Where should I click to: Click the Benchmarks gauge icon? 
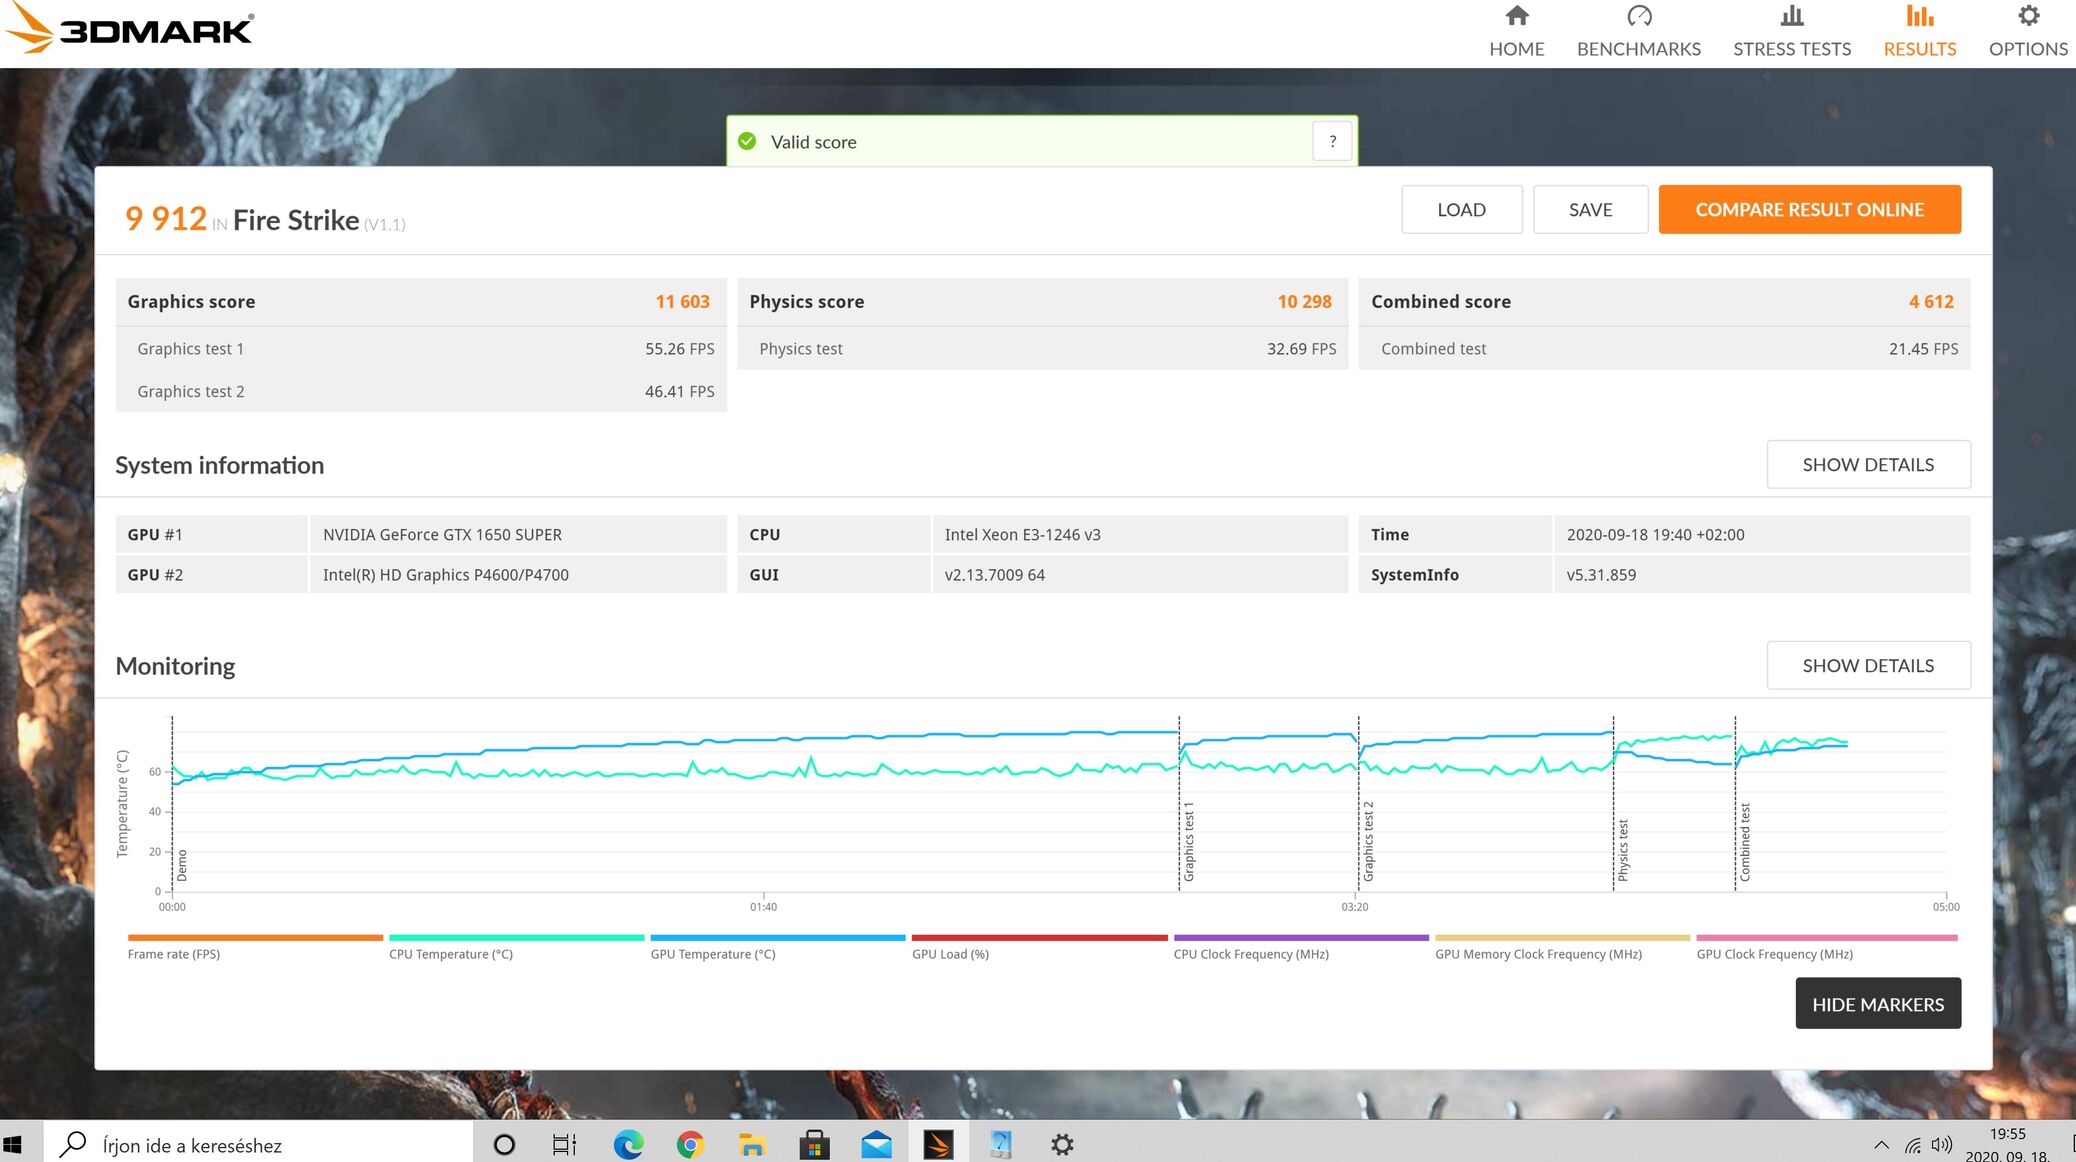(1639, 16)
